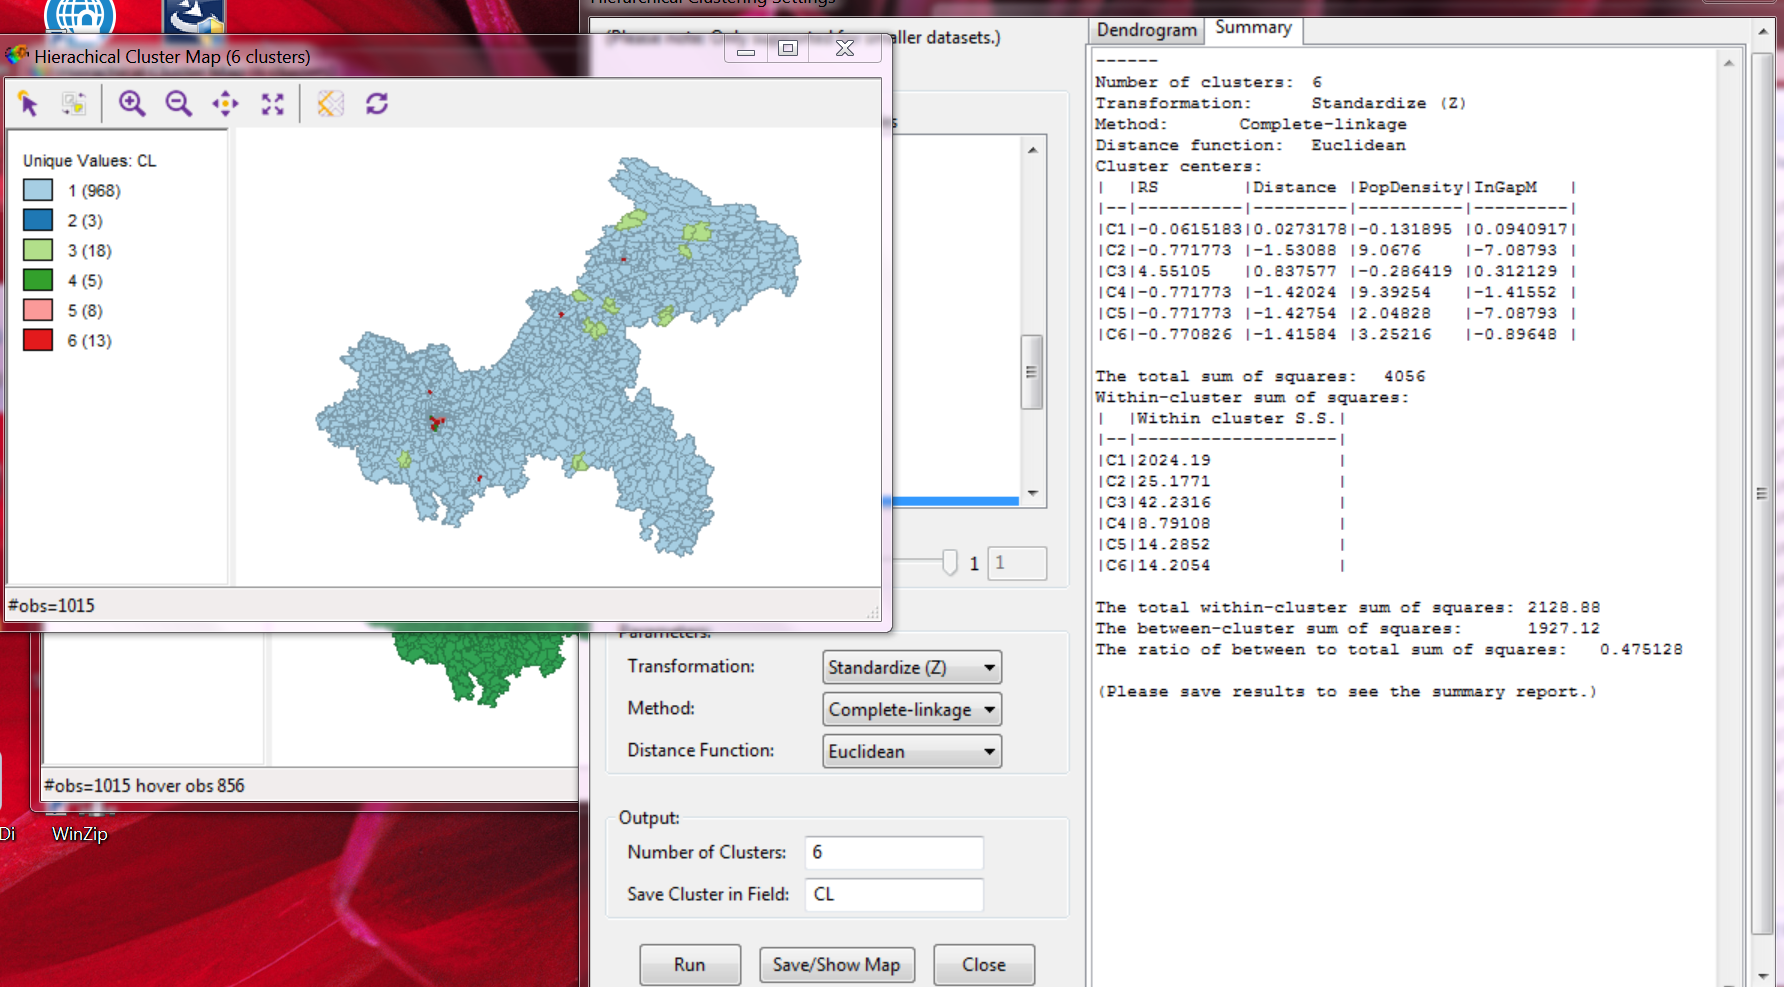Click the Save/Show Map button

point(837,964)
